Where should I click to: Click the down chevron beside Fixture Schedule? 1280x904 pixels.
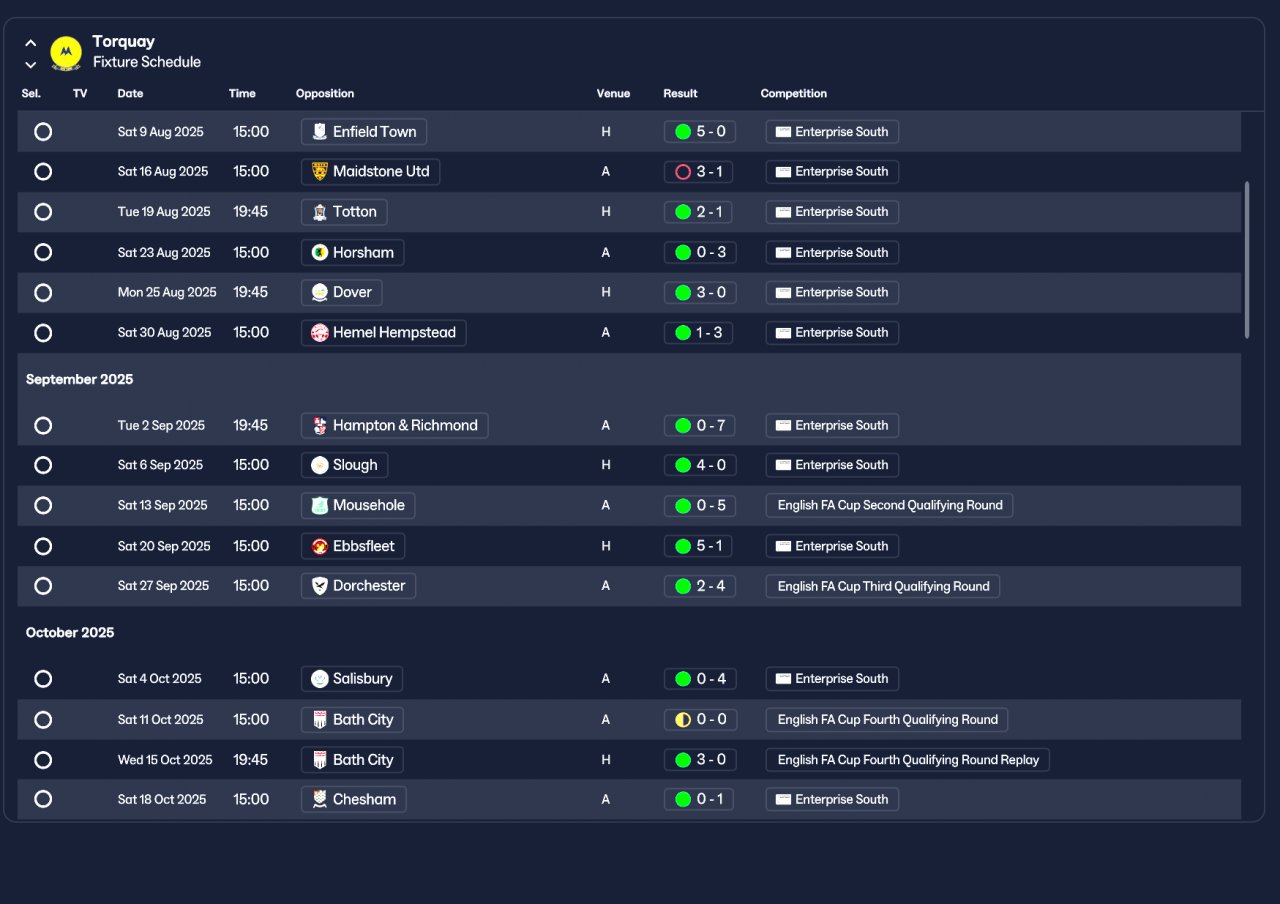[31, 64]
